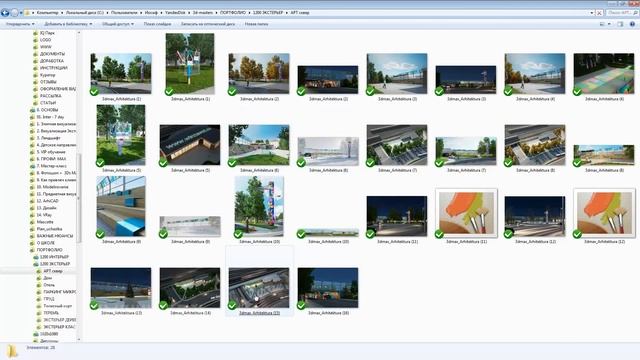Select the Отель subfolder in tree

pos(49,285)
